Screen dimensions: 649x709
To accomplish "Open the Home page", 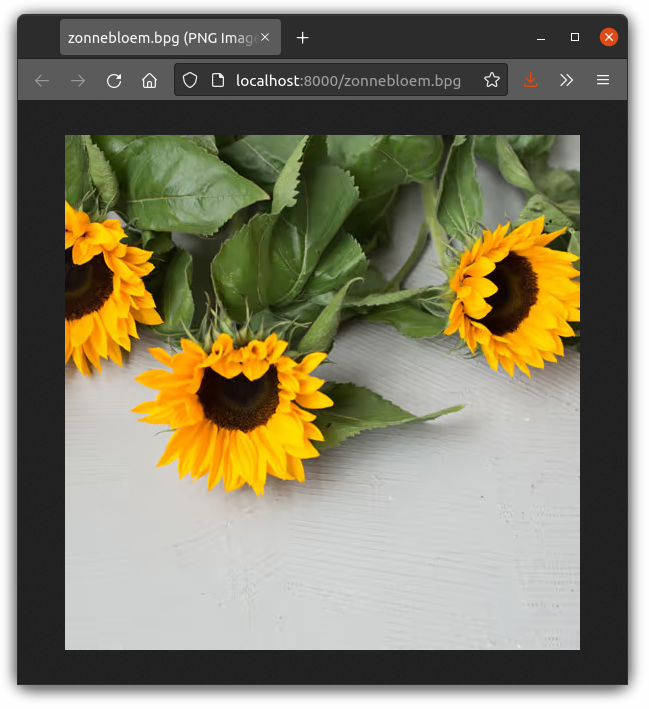I will pyautogui.click(x=150, y=80).
